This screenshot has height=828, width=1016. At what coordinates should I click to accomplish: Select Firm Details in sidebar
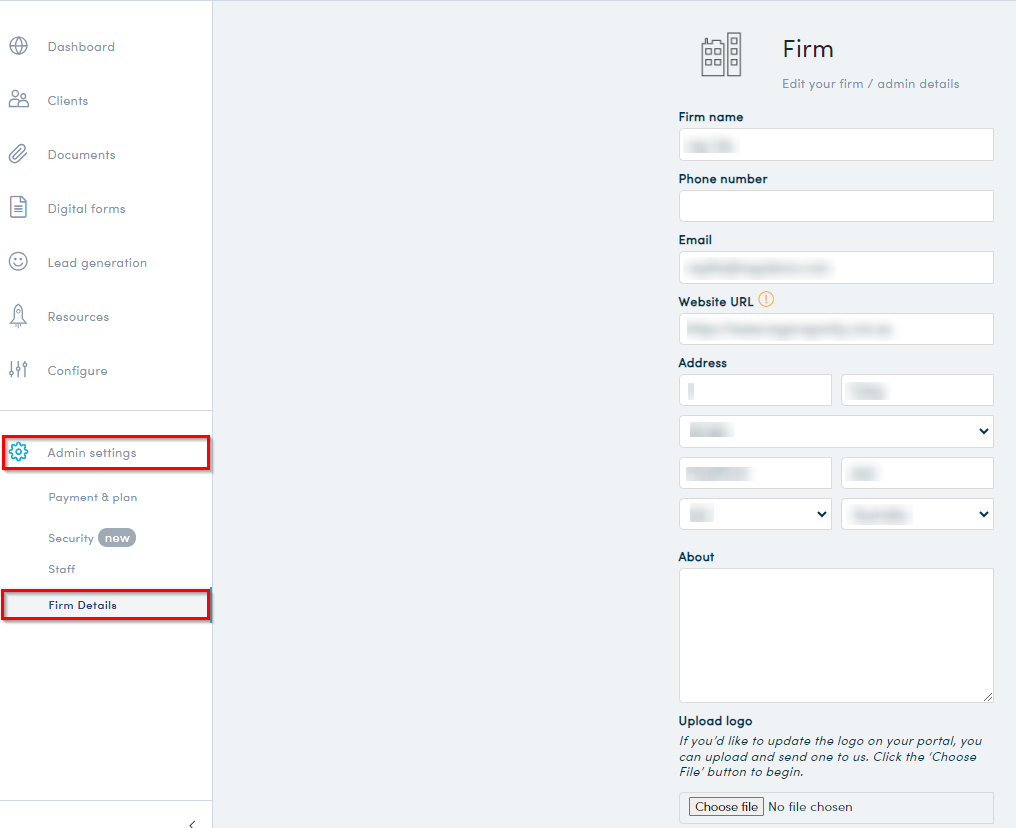coord(82,605)
